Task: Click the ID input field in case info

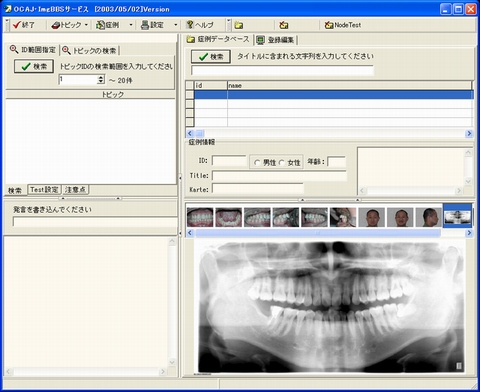Action: 229,161
